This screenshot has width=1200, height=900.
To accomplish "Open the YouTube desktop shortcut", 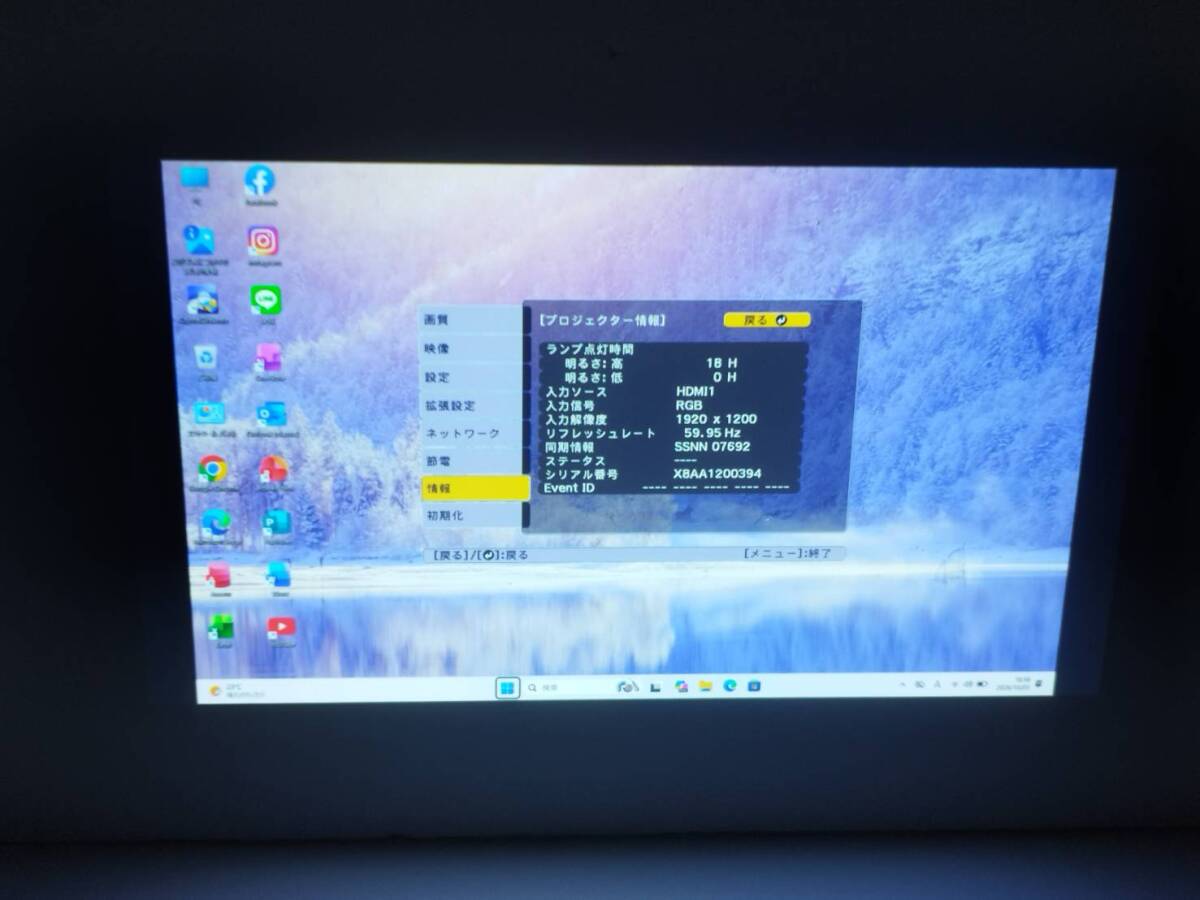I will tap(281, 627).
